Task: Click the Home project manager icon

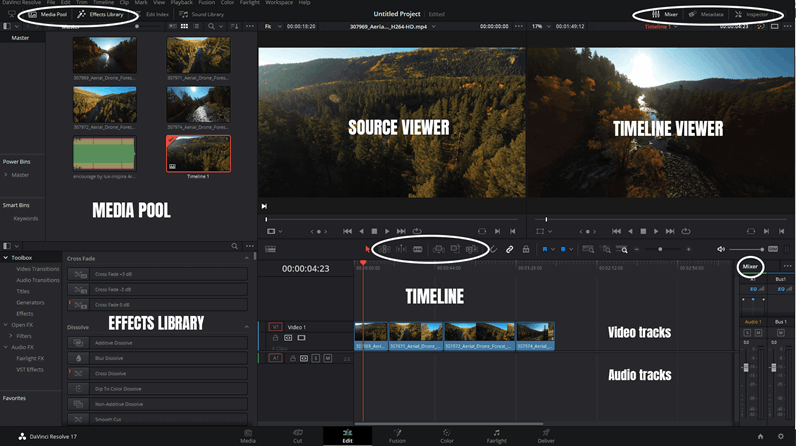Action: click(x=761, y=436)
